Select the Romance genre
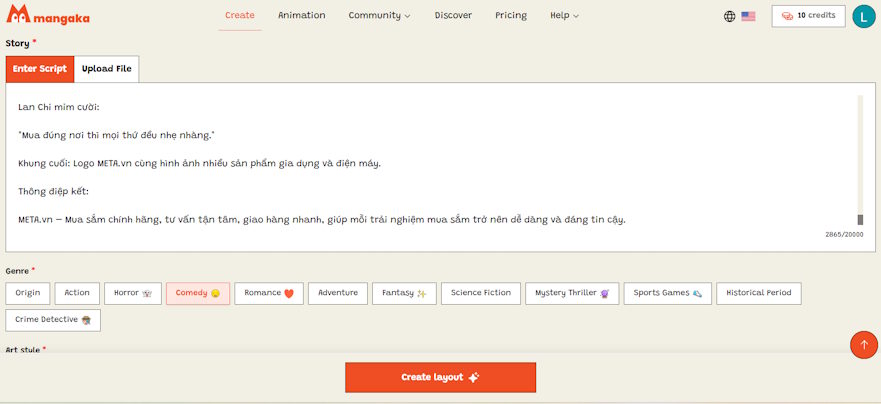Screen dimensions: 881x404 coord(269,293)
